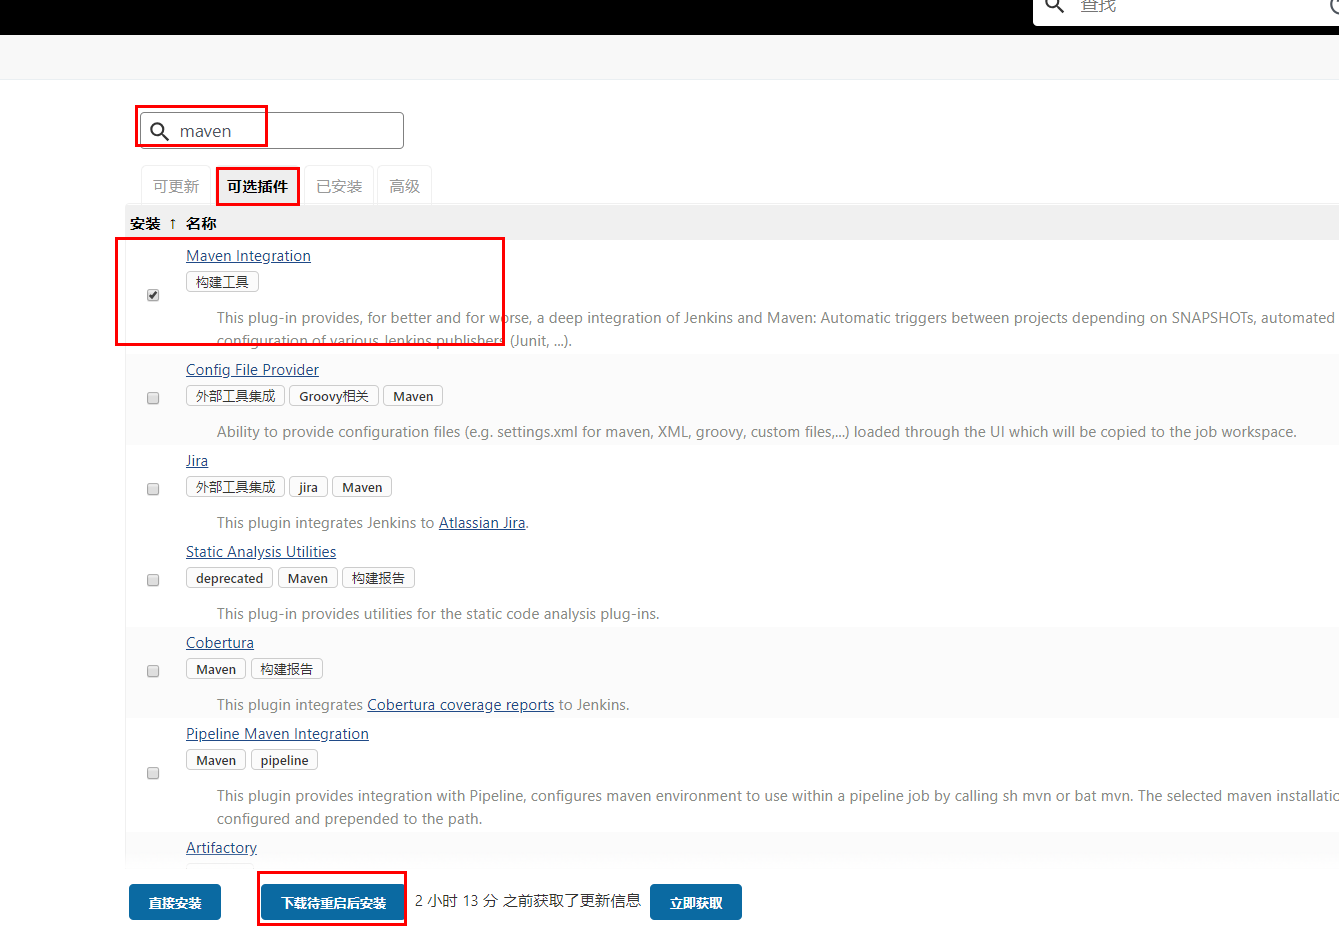Open the Config File Provider link
This screenshot has height=931, width=1339.
tap(252, 370)
